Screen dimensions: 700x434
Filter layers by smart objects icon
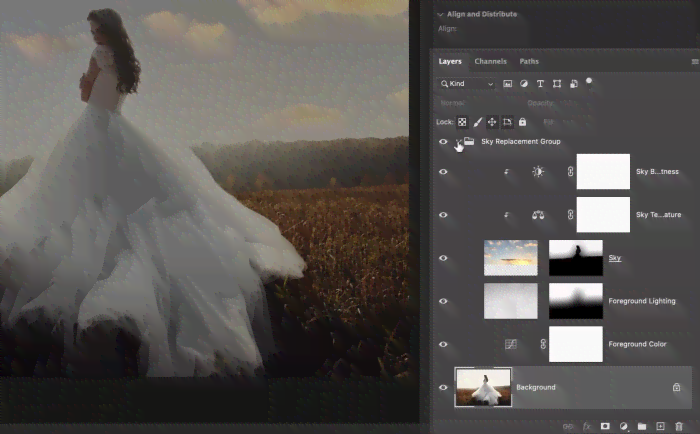click(574, 83)
